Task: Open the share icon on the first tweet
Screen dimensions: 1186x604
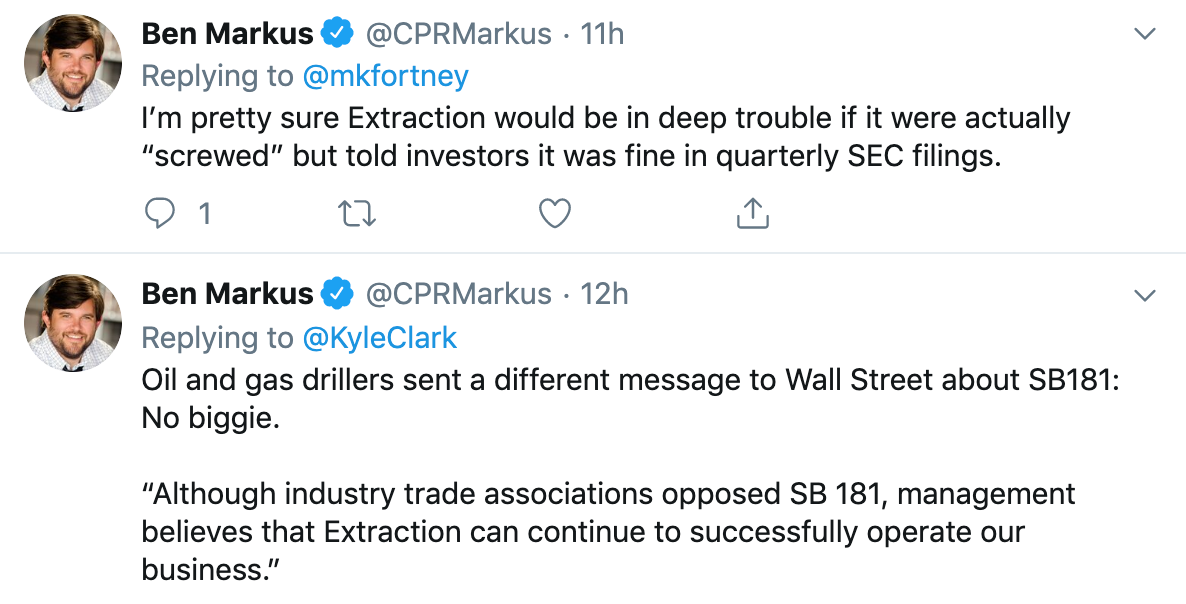Action: coord(752,213)
